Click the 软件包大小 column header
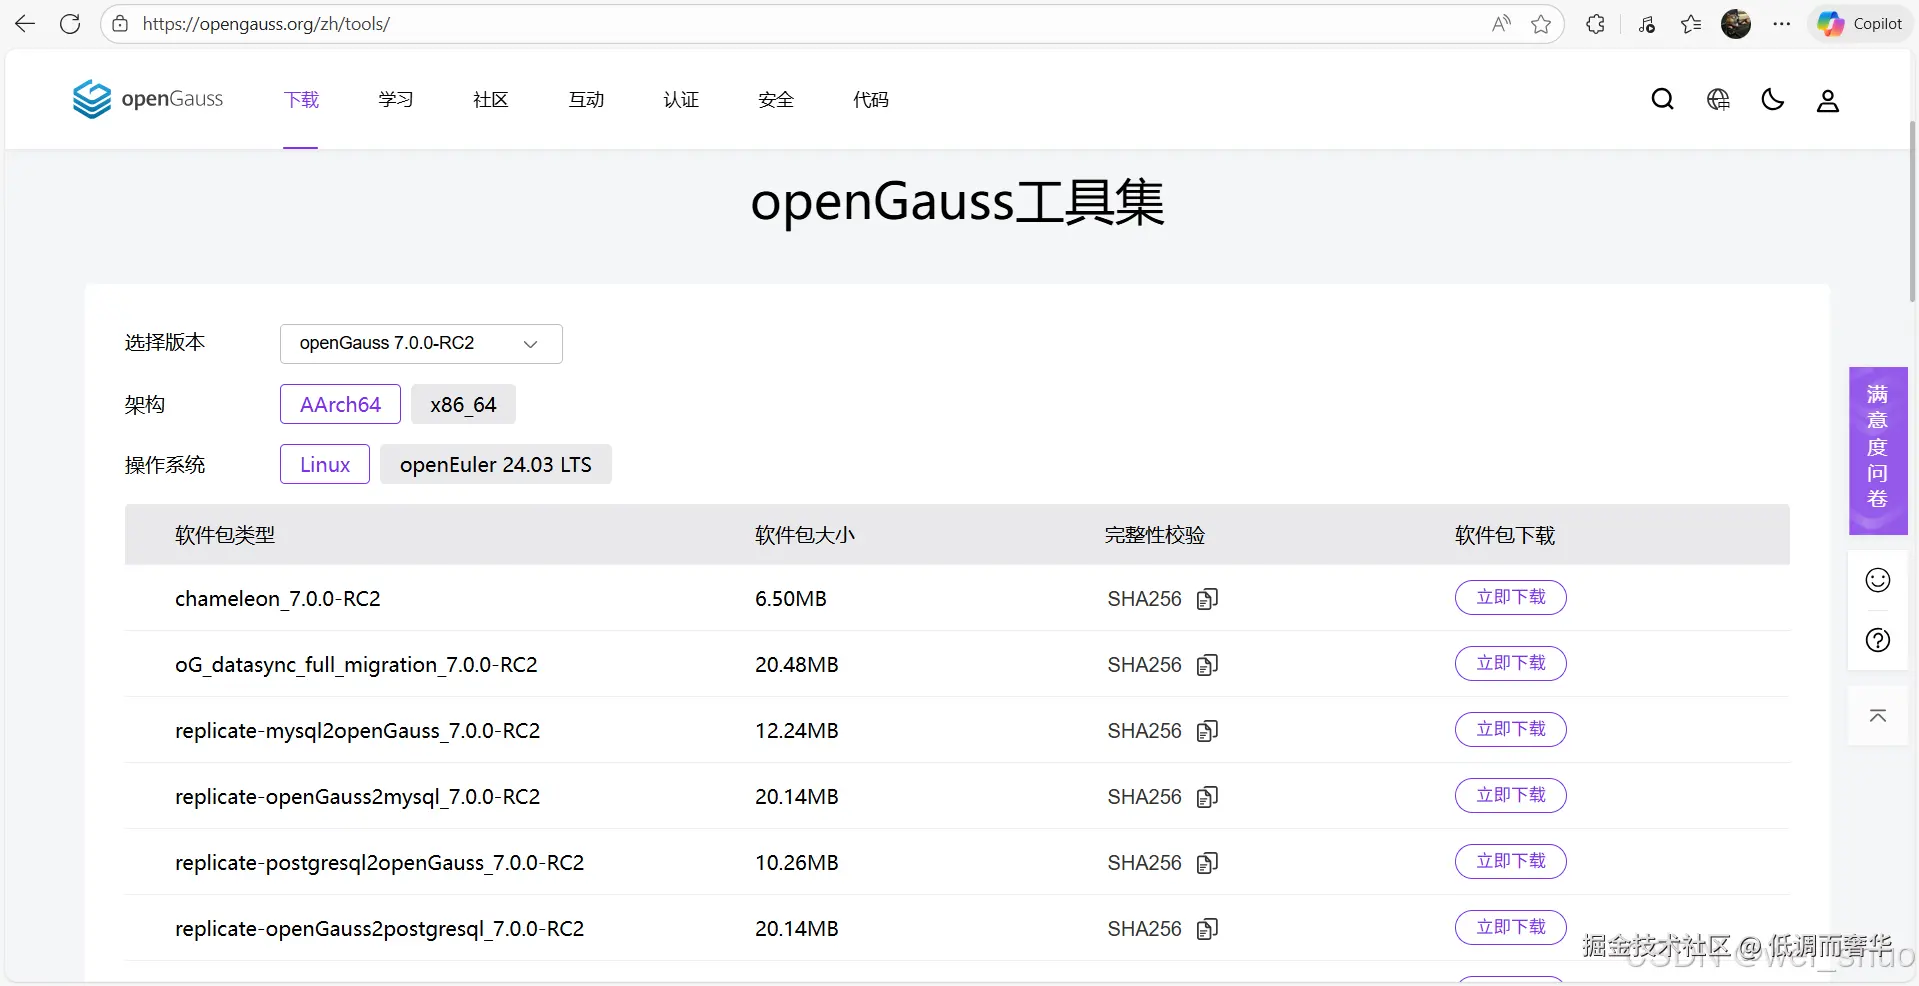 point(805,535)
